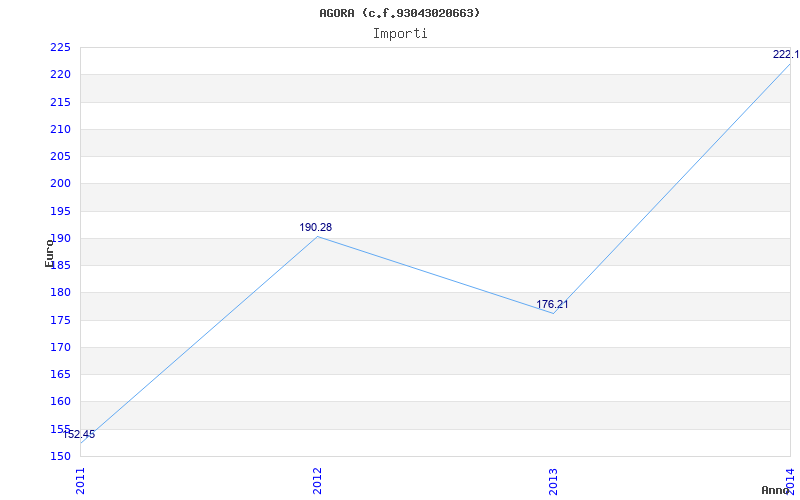
Task: Click the 150 y-axis tick label
Action: pos(59,457)
